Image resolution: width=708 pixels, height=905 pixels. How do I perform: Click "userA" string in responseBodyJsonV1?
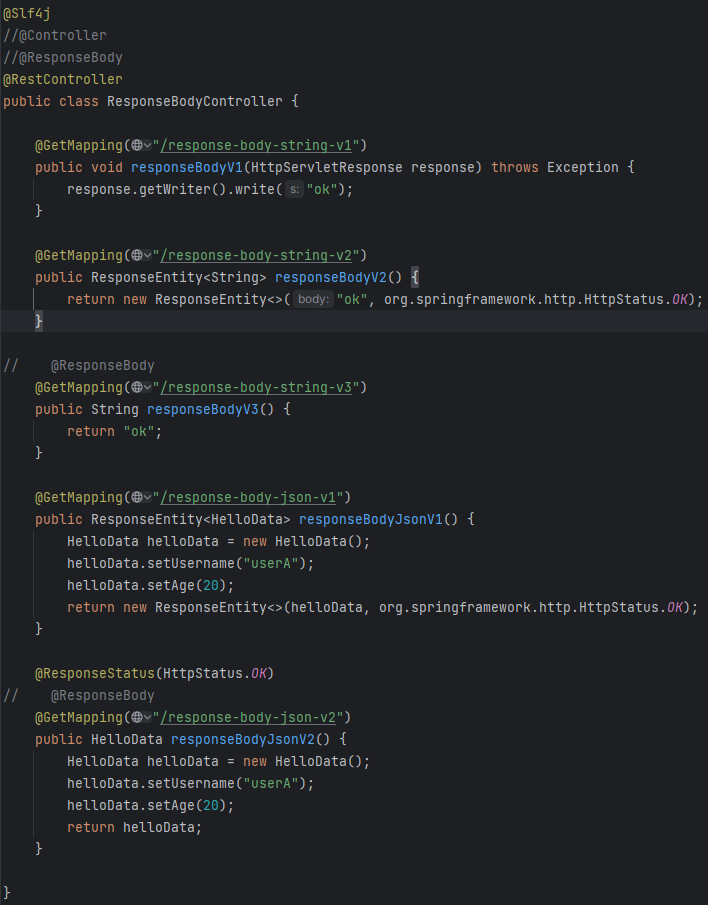click(x=271, y=563)
